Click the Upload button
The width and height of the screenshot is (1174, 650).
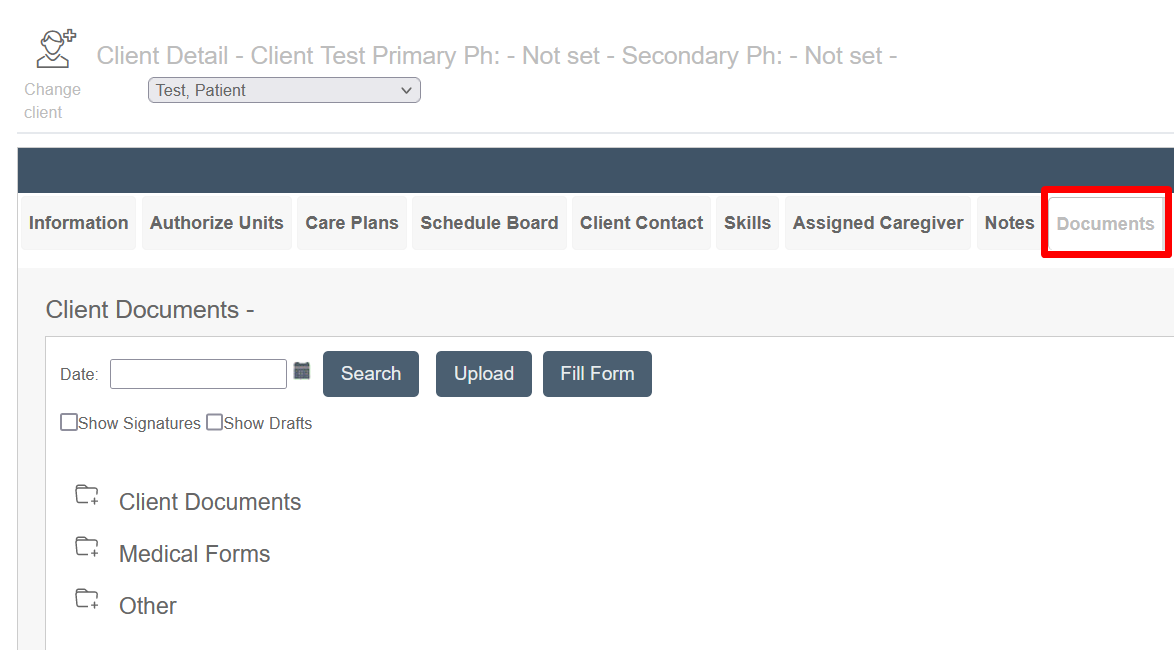(x=484, y=374)
